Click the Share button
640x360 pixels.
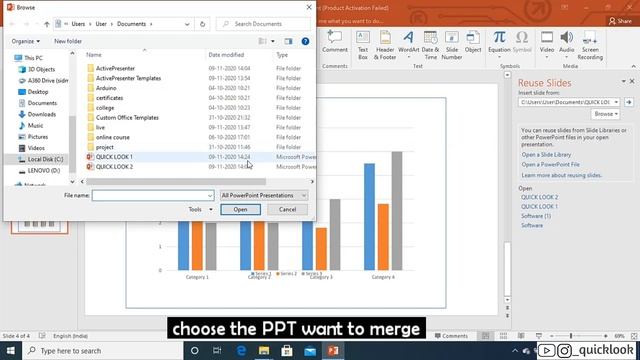[x=620, y=21]
